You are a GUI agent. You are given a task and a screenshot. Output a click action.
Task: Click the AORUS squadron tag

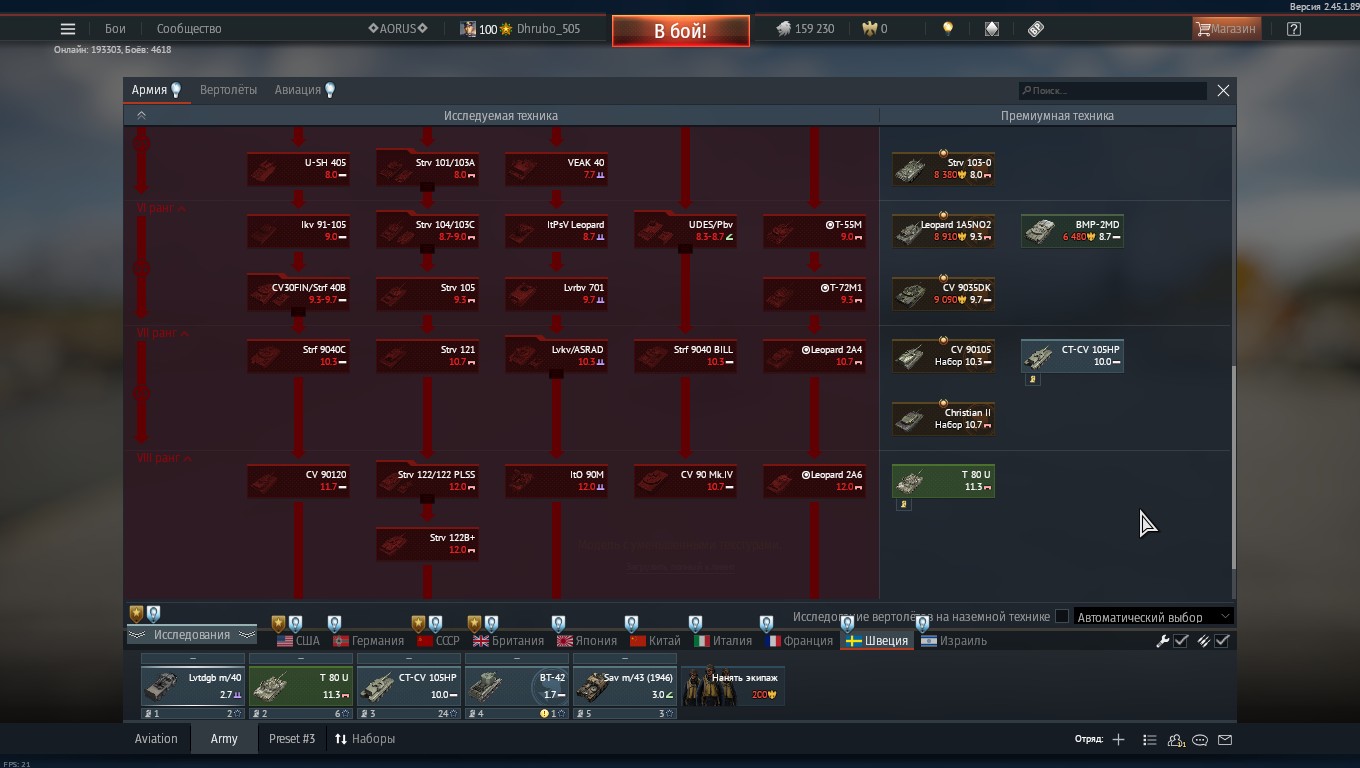tap(398, 29)
